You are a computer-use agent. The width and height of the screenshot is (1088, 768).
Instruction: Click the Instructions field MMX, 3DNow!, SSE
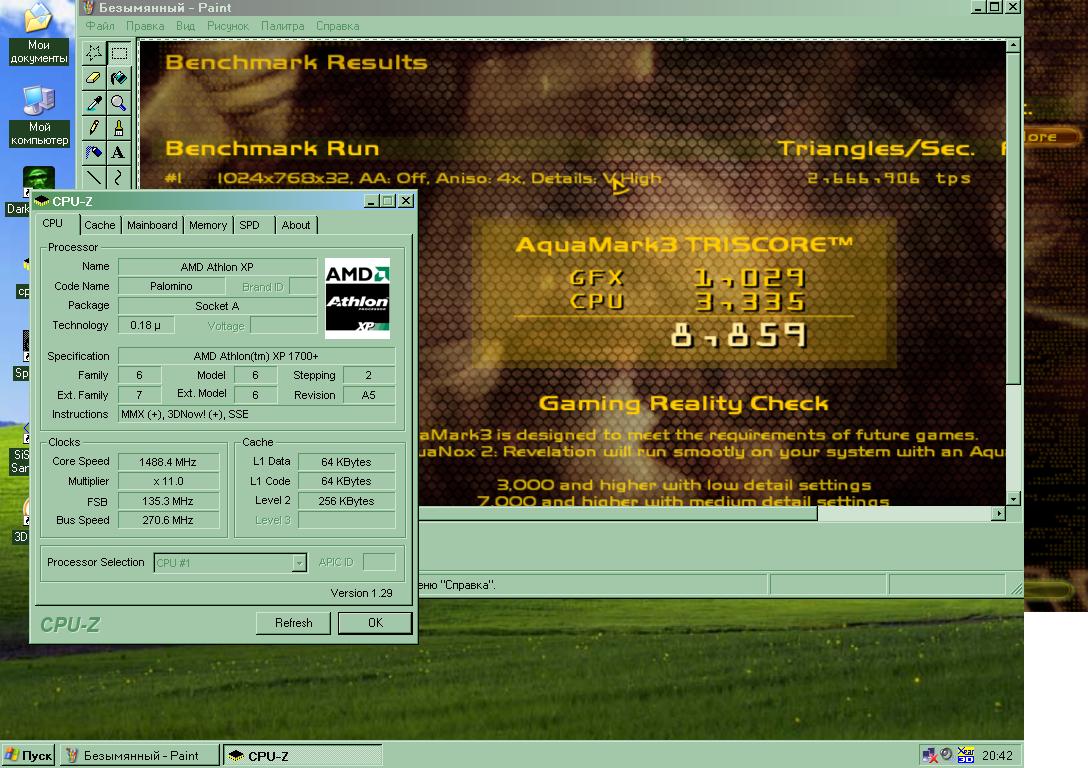pyautogui.click(x=256, y=414)
